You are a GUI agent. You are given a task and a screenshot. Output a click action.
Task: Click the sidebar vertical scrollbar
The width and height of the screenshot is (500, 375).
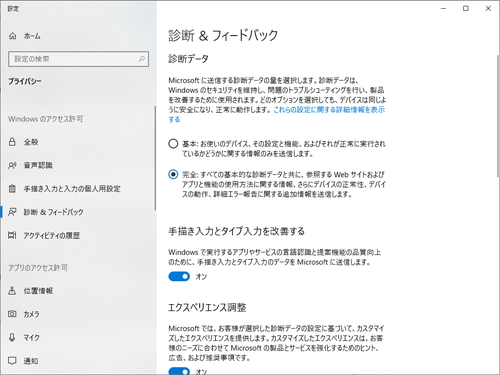pos(155,158)
